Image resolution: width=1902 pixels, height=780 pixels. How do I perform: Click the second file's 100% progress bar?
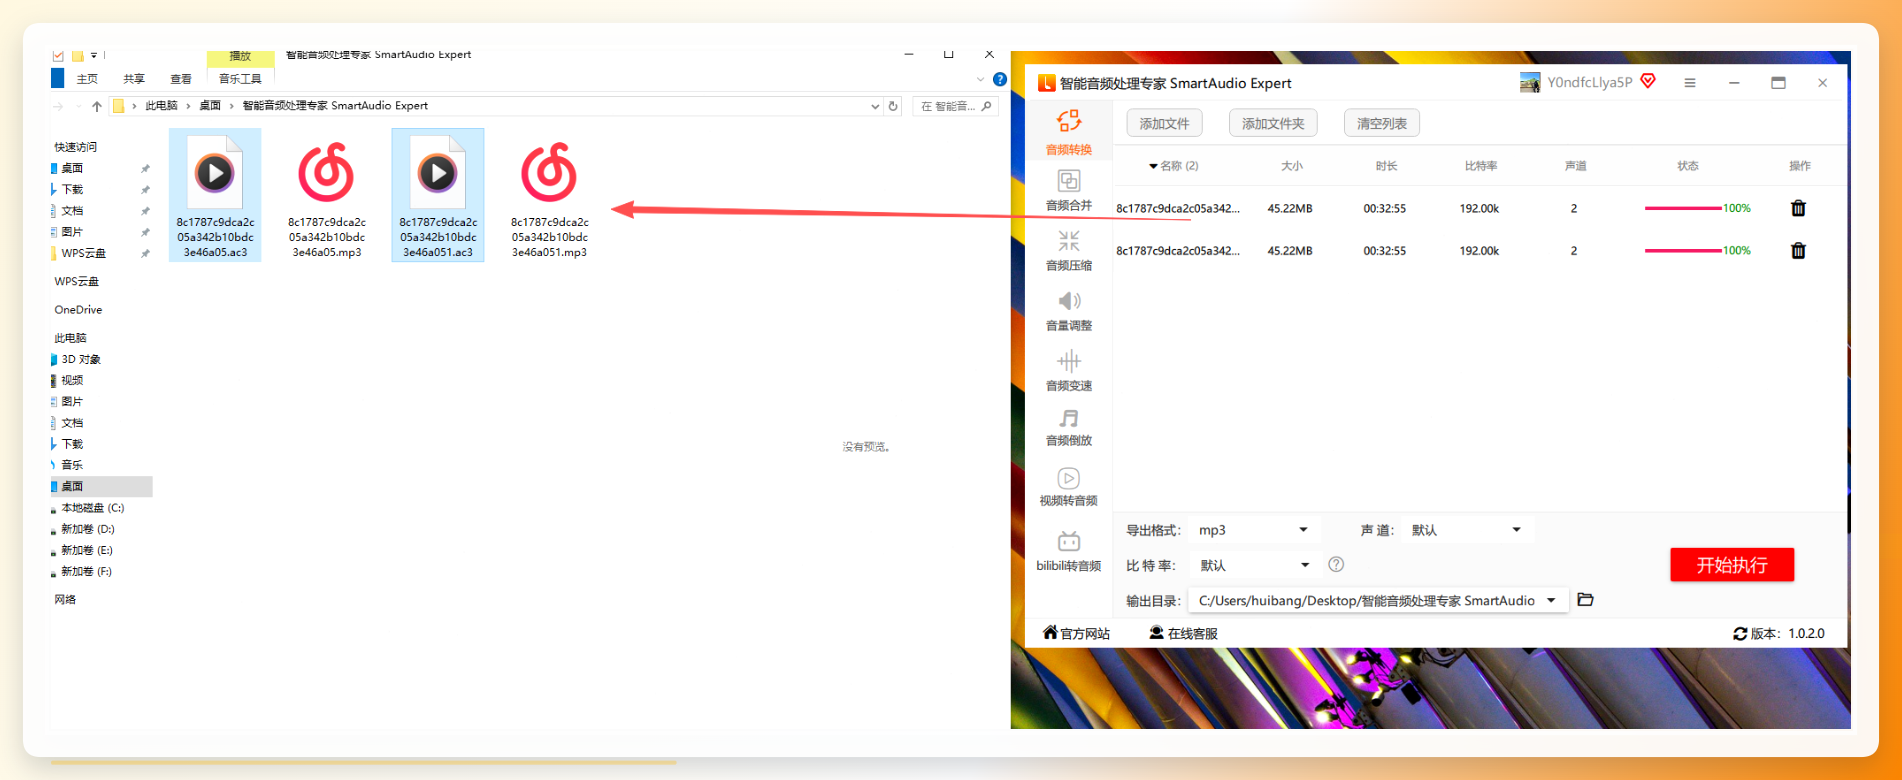pos(1698,250)
